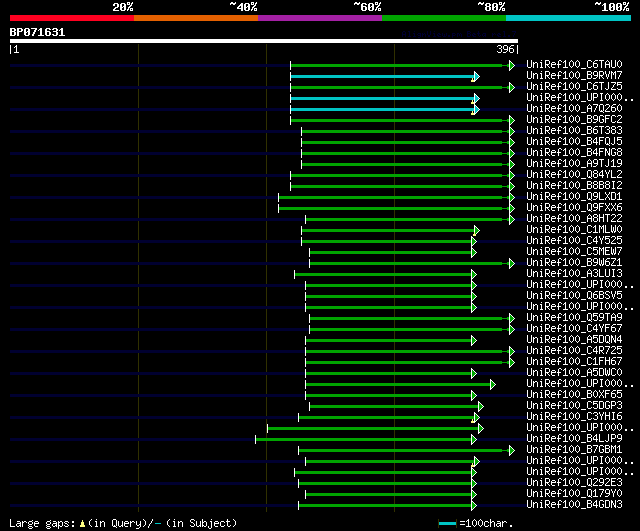The height and width of the screenshot is (531, 640).
Task: Click the green alignment bar of UniRef100_Q9FXX6
Action: click(x=393, y=209)
